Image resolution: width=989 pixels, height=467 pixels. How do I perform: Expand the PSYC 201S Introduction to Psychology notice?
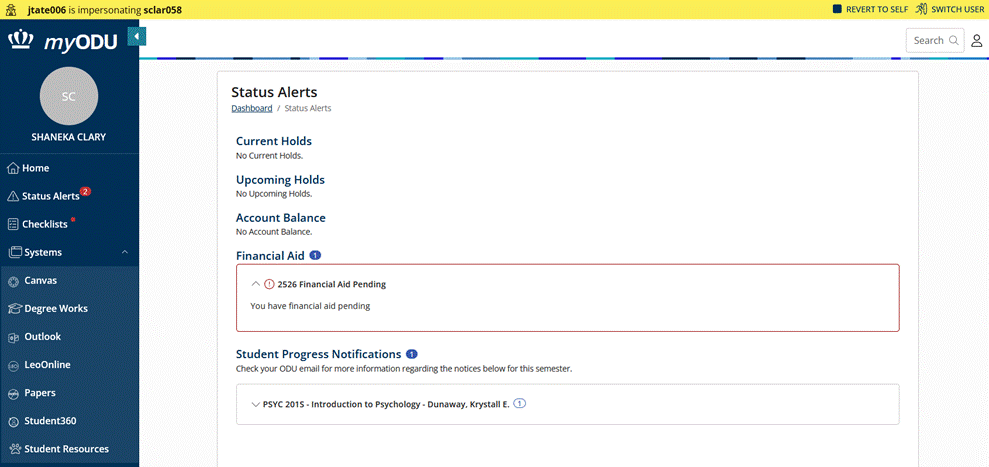tap(256, 404)
